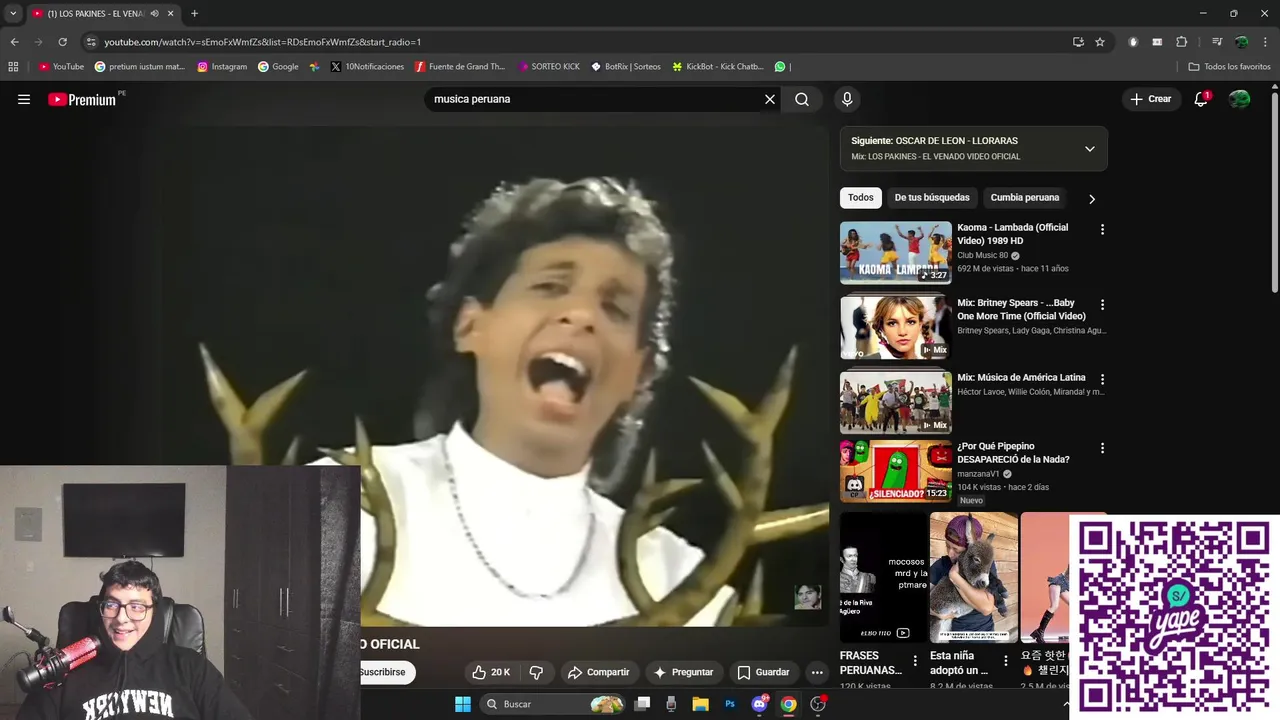Open File Explorer from taskbar
This screenshot has height=720, width=1280.
tap(701, 704)
